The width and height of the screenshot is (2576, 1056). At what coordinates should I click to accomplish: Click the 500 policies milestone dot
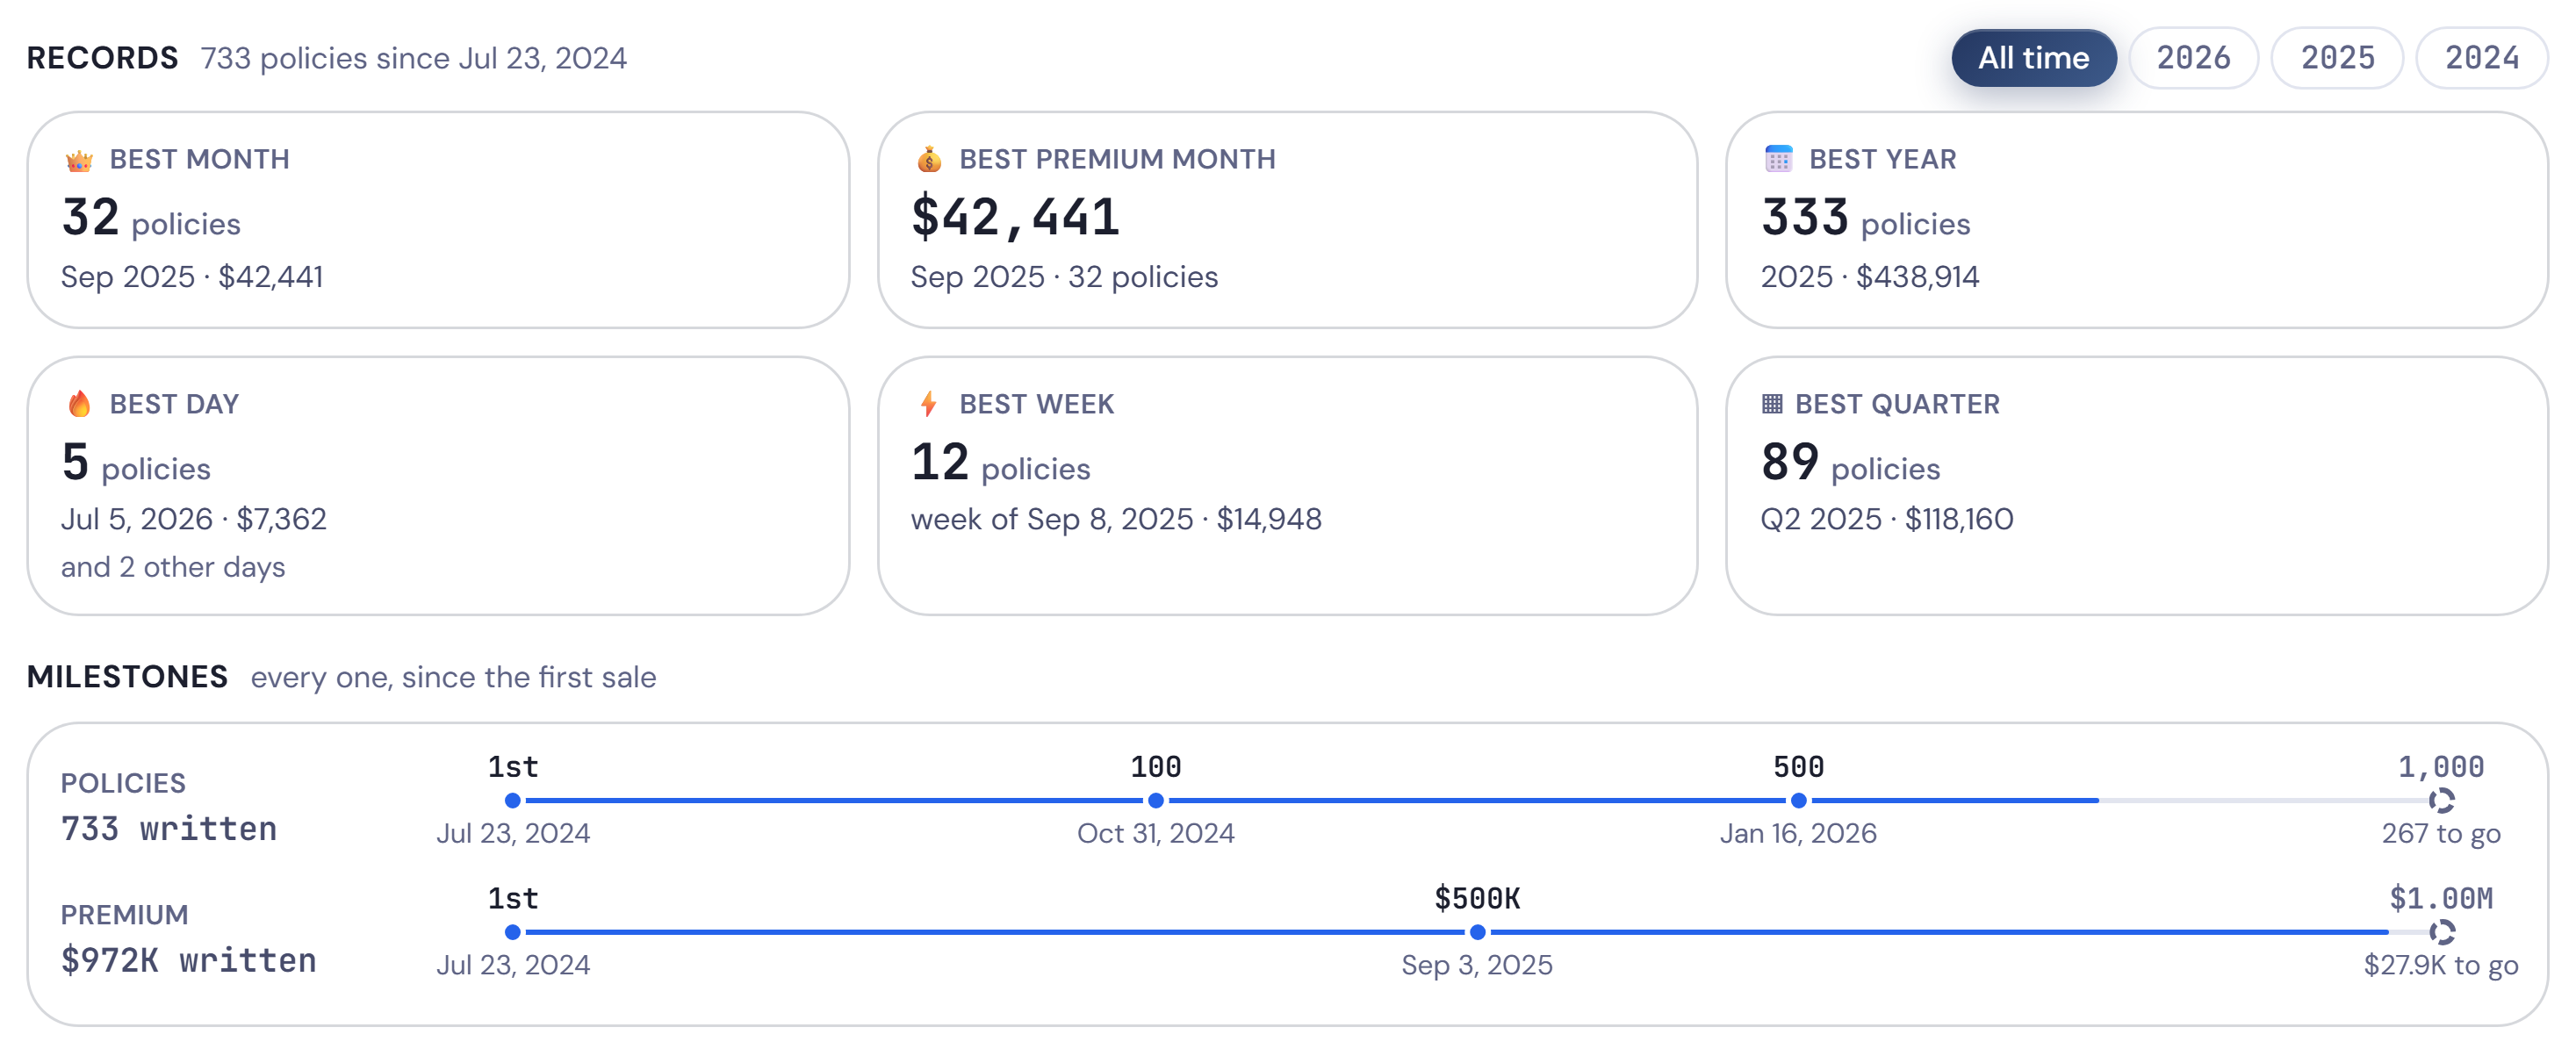pyautogui.click(x=1798, y=801)
